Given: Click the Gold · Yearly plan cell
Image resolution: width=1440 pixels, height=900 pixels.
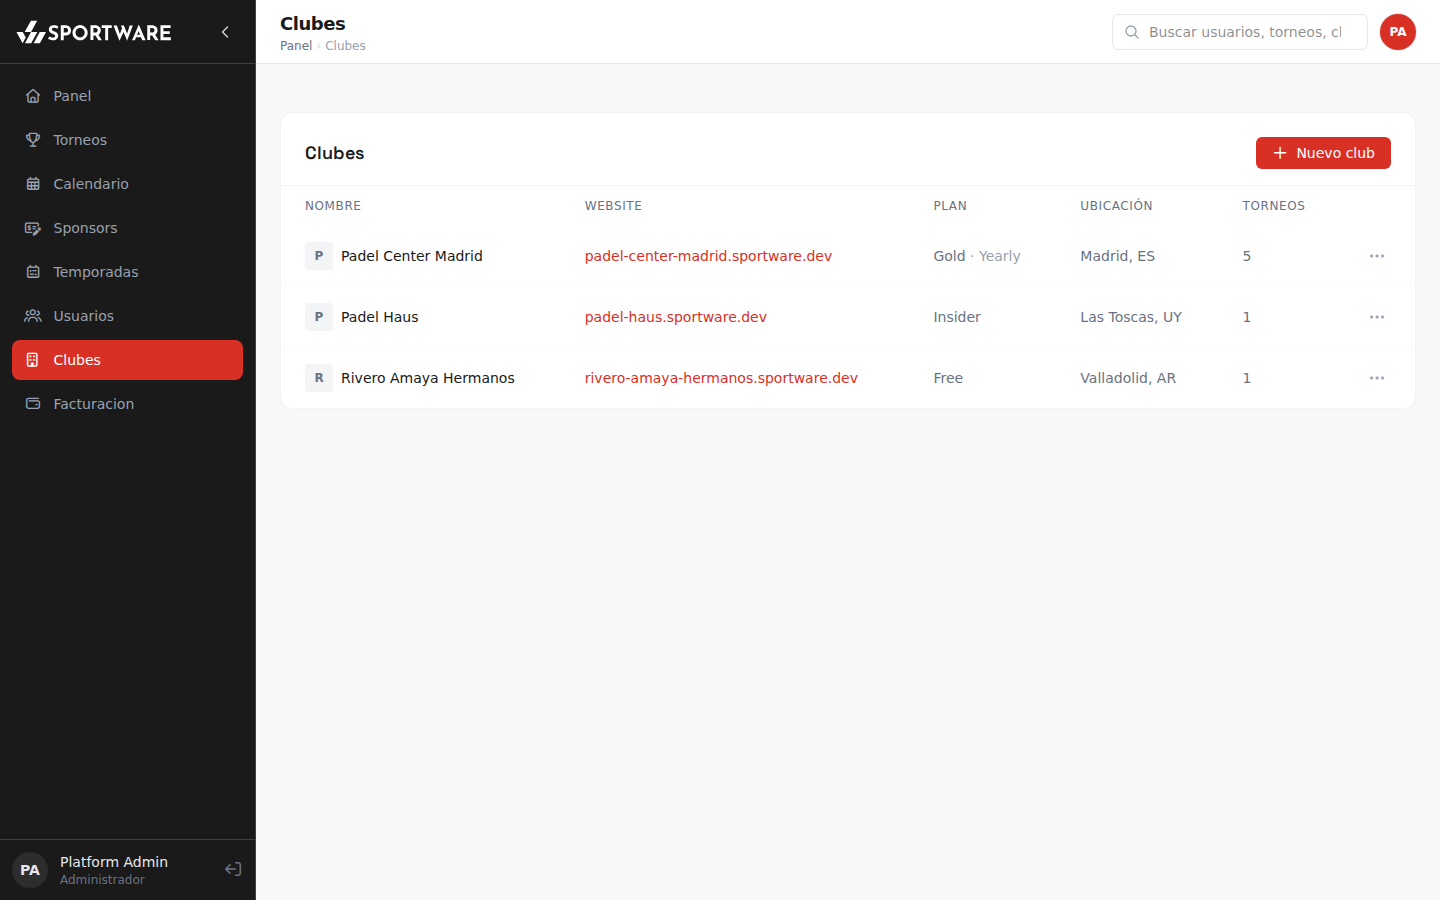Looking at the screenshot, I should coord(977,256).
